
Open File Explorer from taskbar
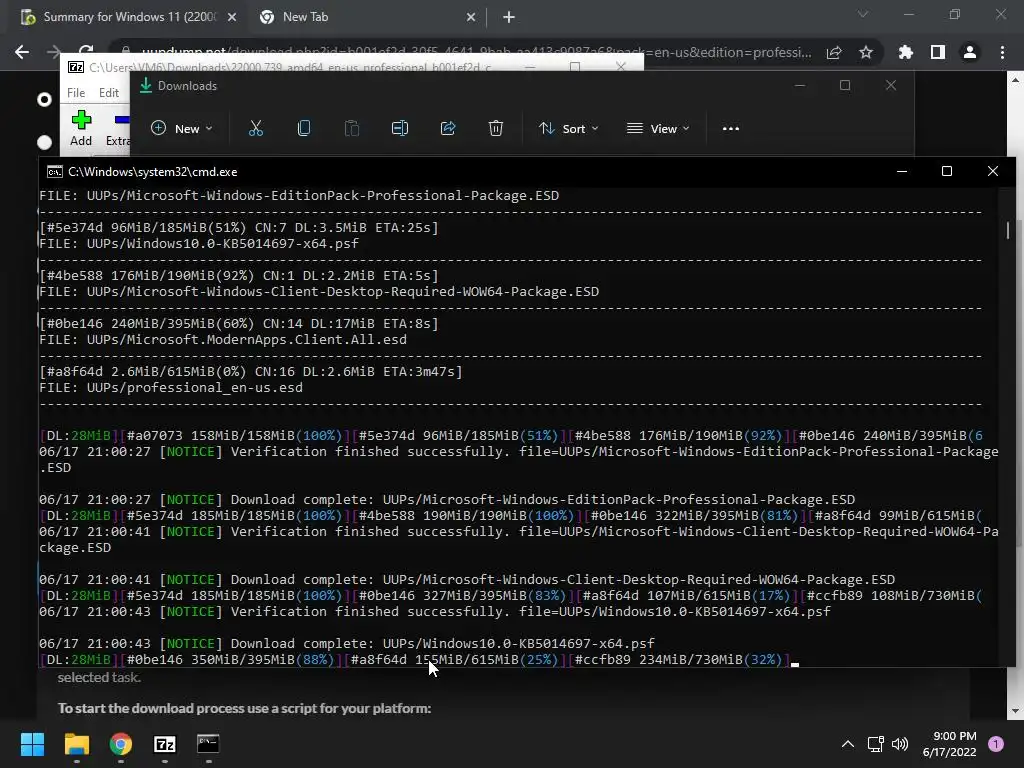tap(76, 744)
